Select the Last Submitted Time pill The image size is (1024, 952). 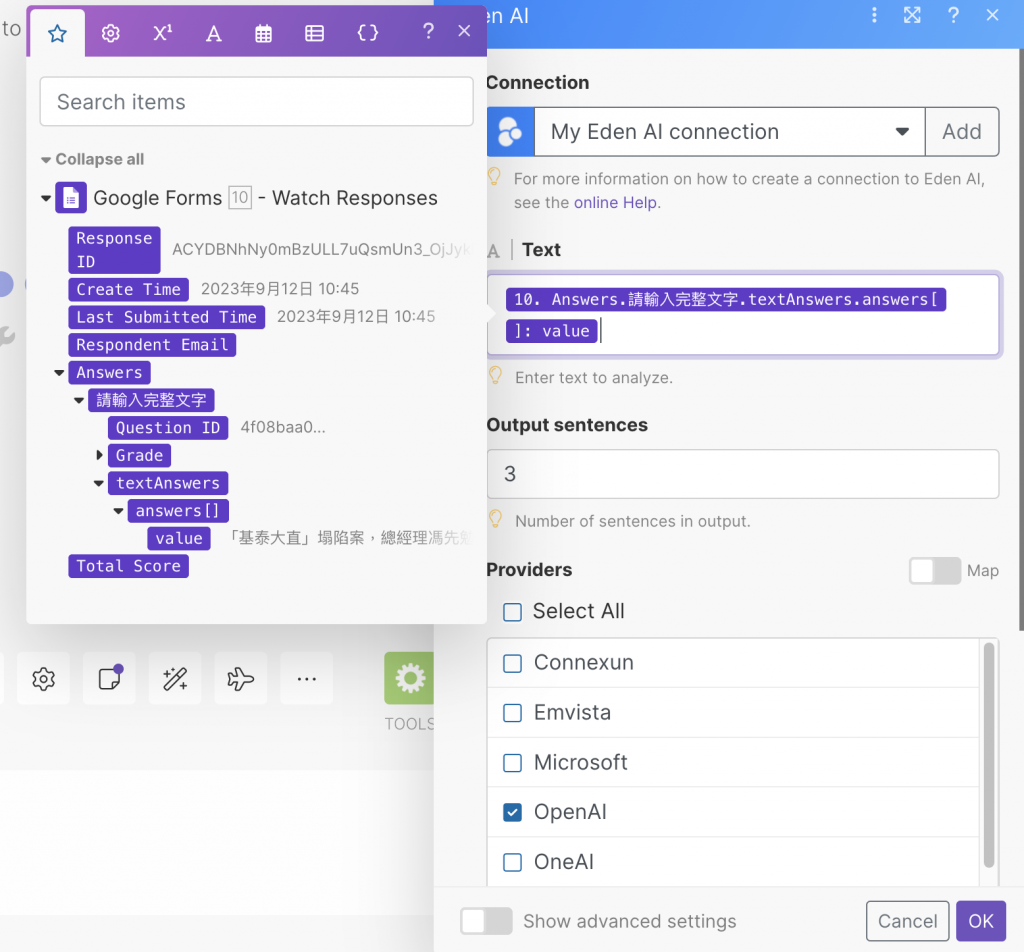pos(167,317)
